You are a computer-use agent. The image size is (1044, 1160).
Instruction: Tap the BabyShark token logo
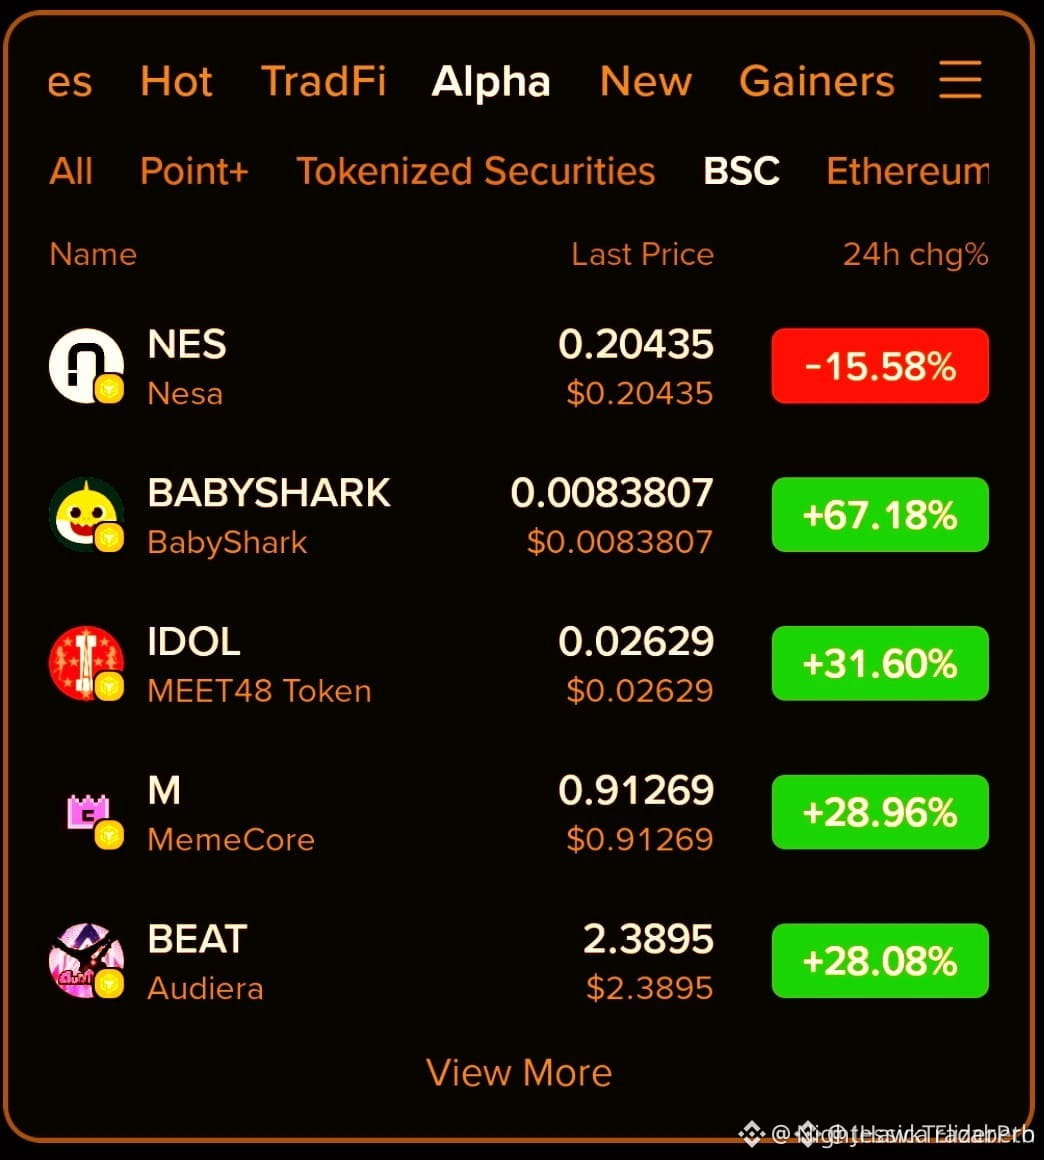point(87,514)
